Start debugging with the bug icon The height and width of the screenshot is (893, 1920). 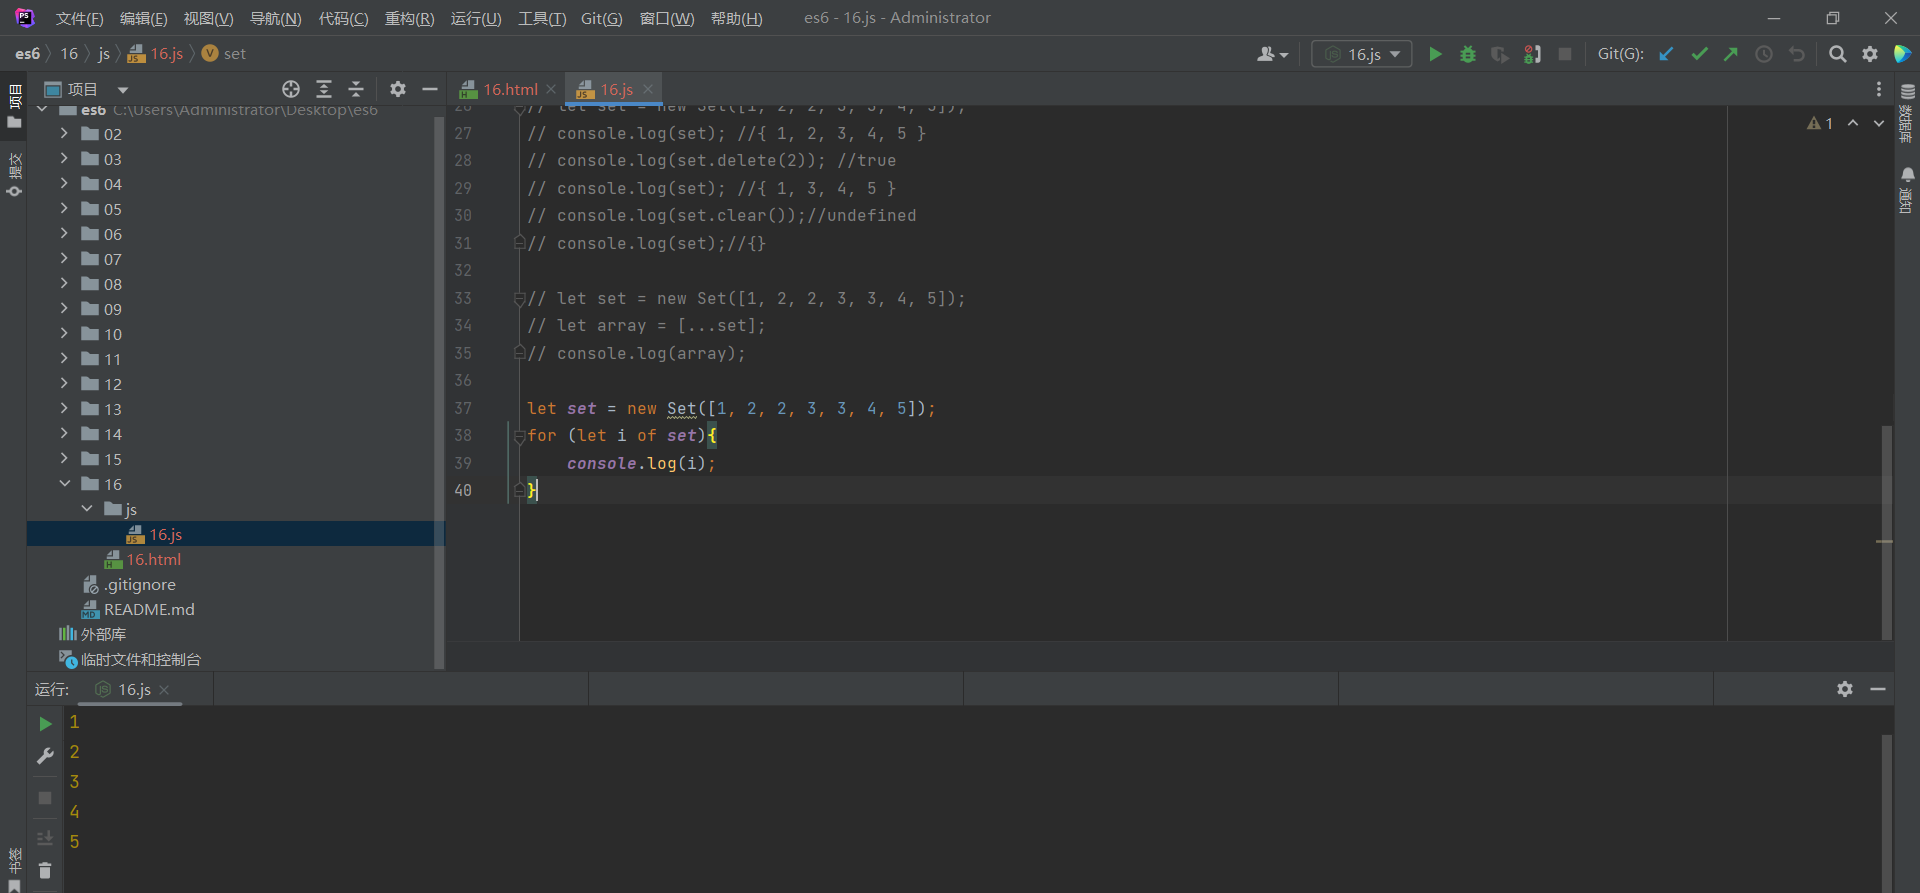click(1467, 54)
